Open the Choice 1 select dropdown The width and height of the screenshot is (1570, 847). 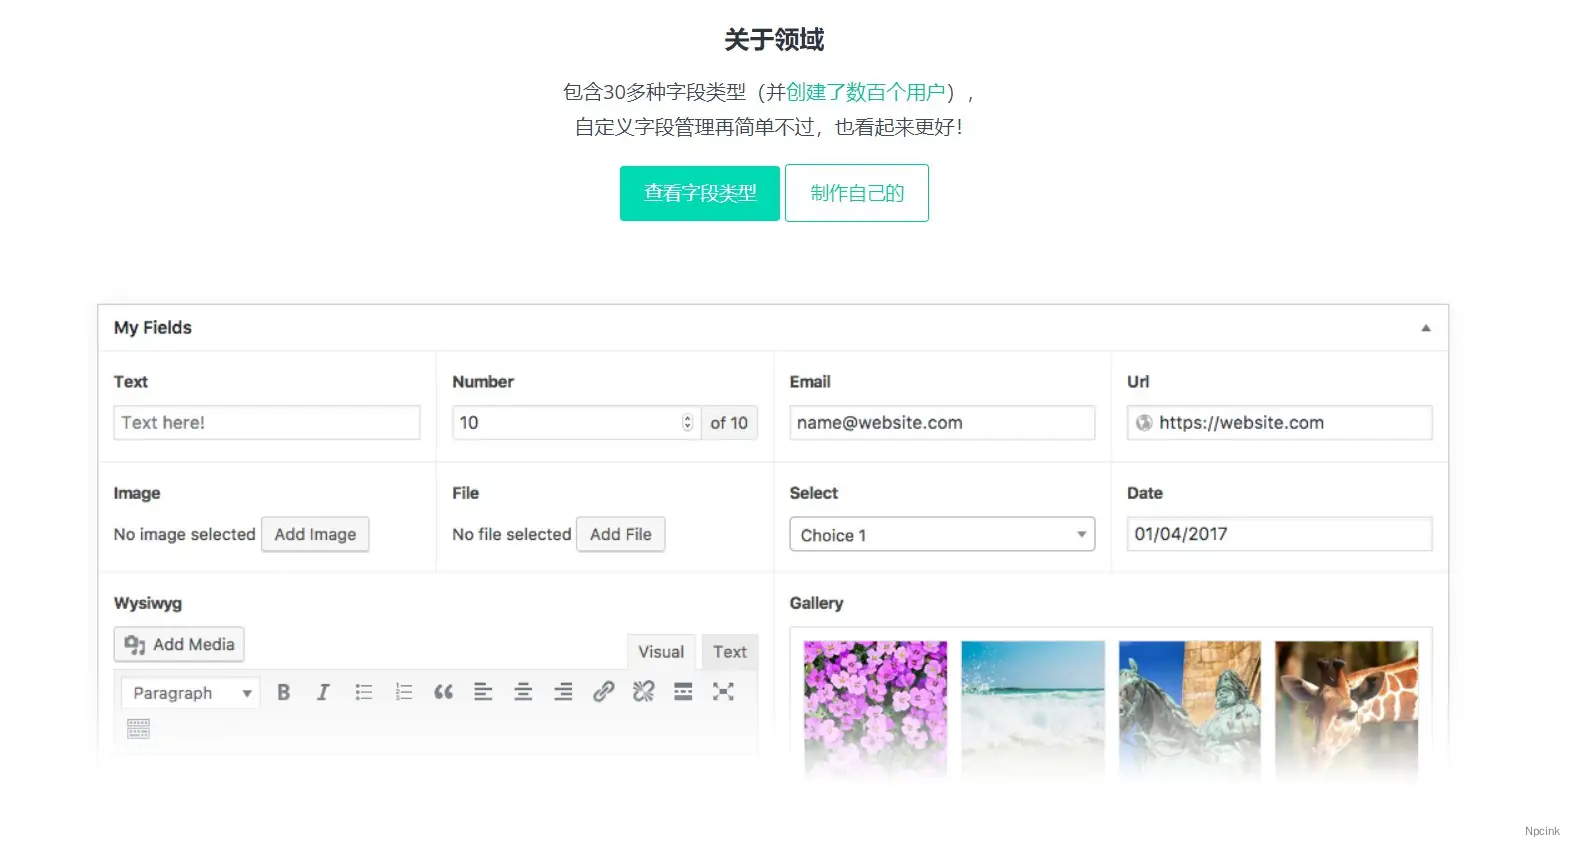942,534
